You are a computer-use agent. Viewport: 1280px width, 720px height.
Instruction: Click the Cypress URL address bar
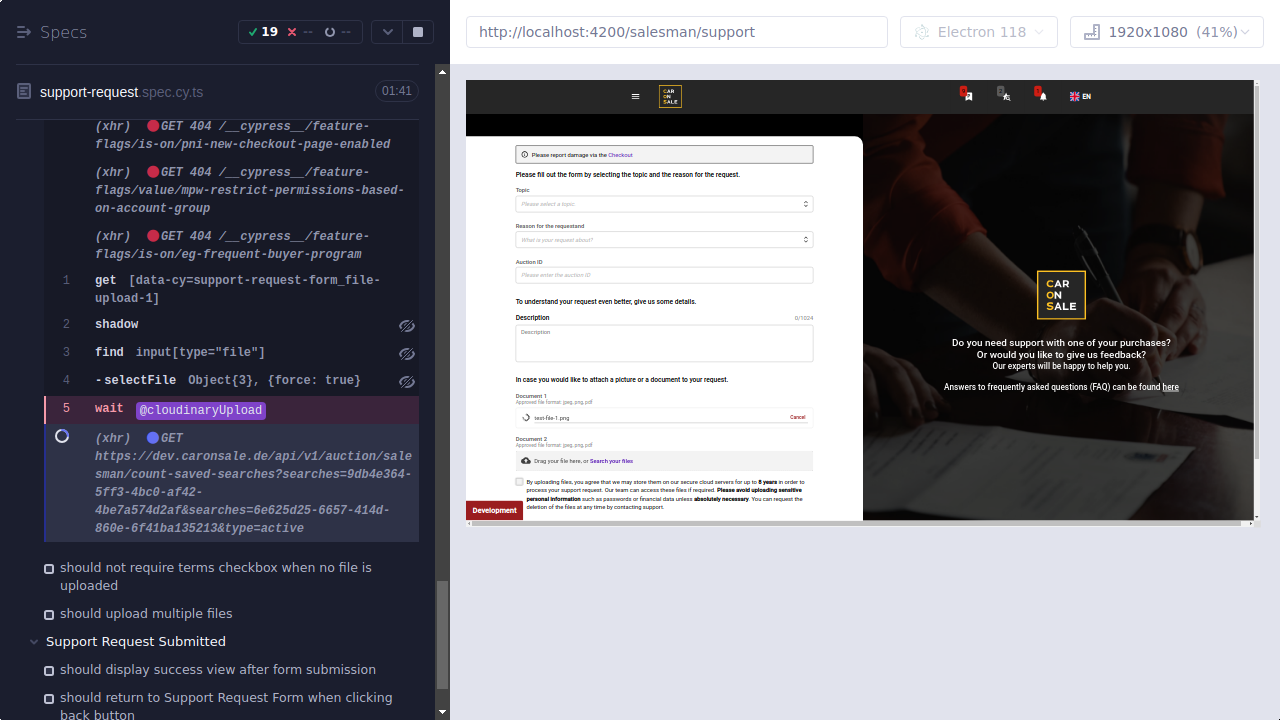[676, 31]
